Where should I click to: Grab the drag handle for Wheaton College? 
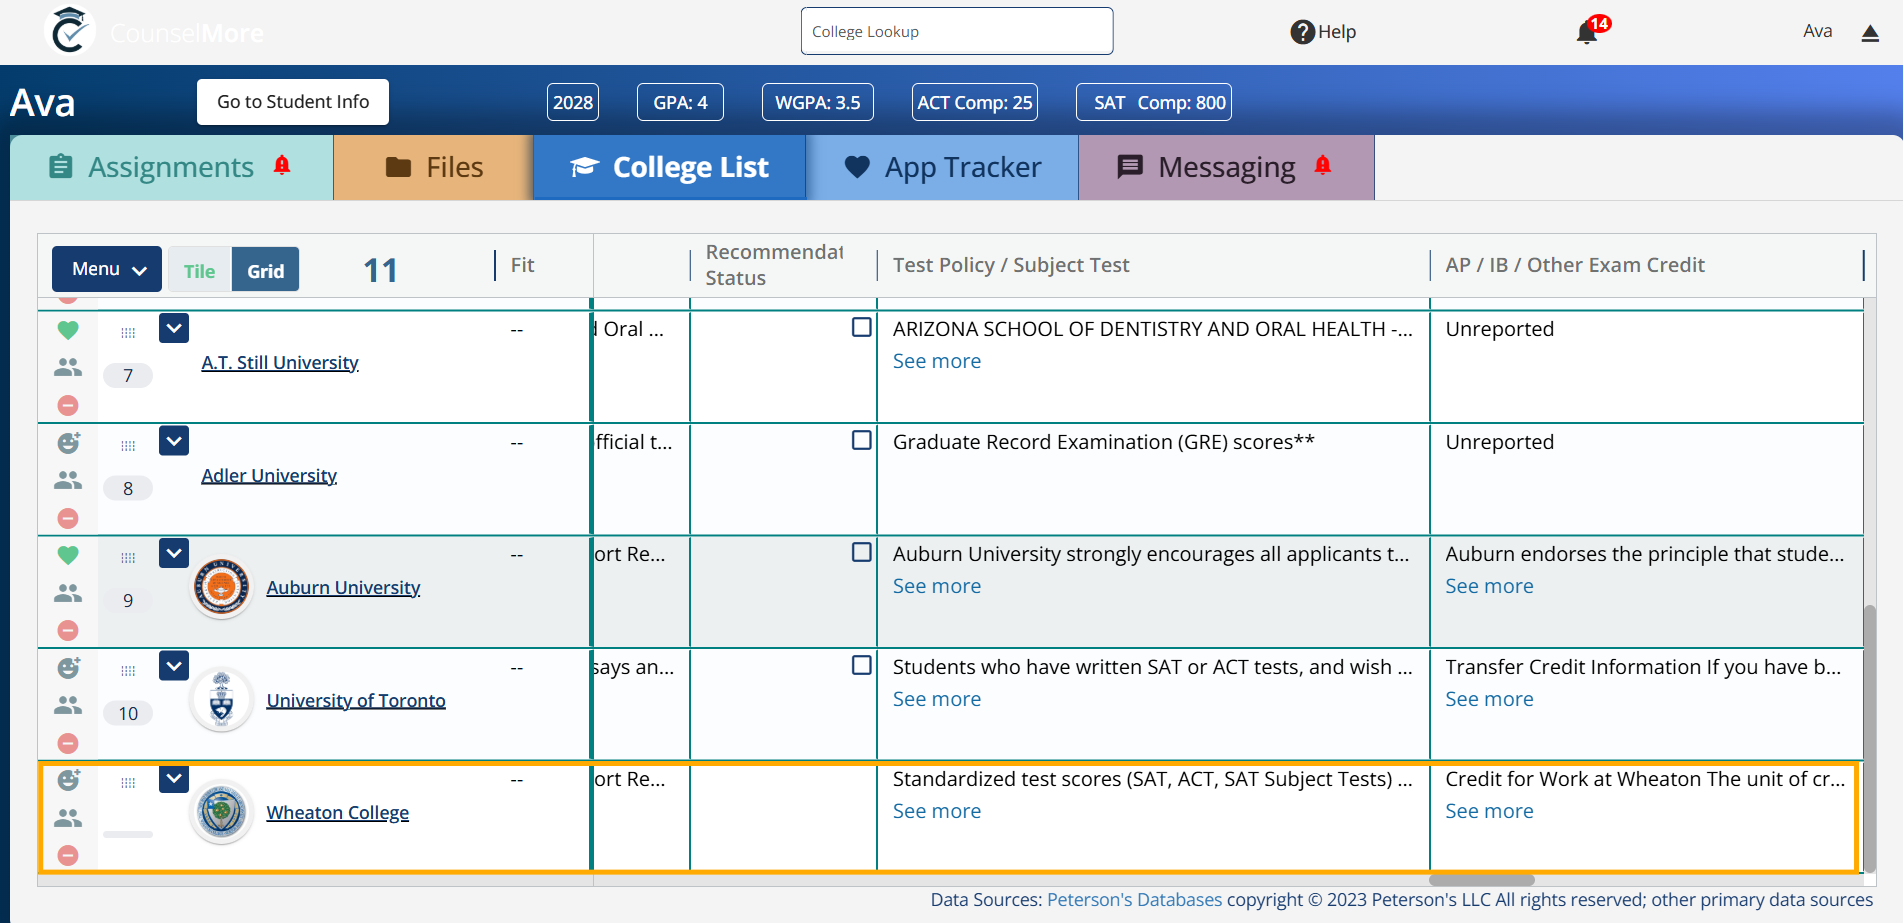coord(128,783)
